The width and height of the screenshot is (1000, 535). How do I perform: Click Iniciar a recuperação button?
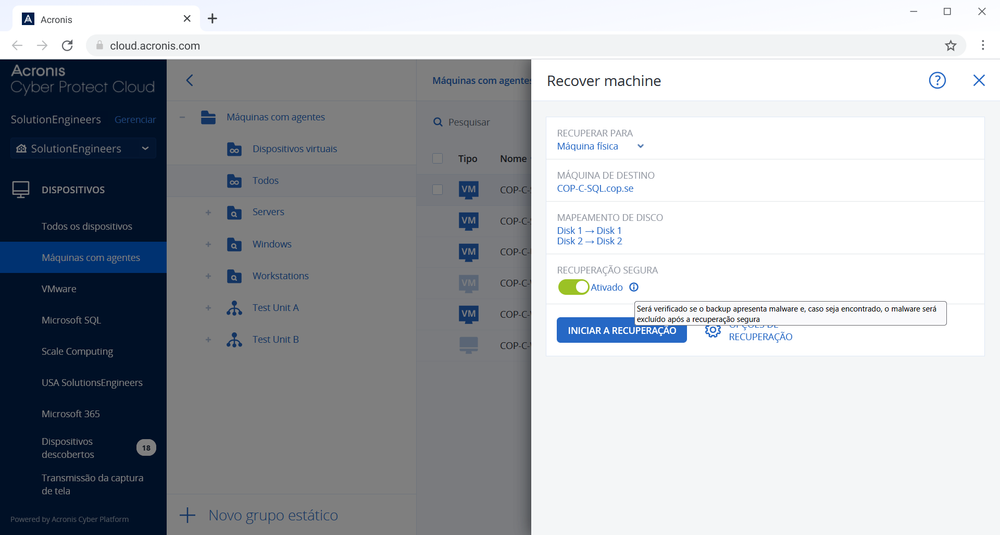[x=622, y=330]
